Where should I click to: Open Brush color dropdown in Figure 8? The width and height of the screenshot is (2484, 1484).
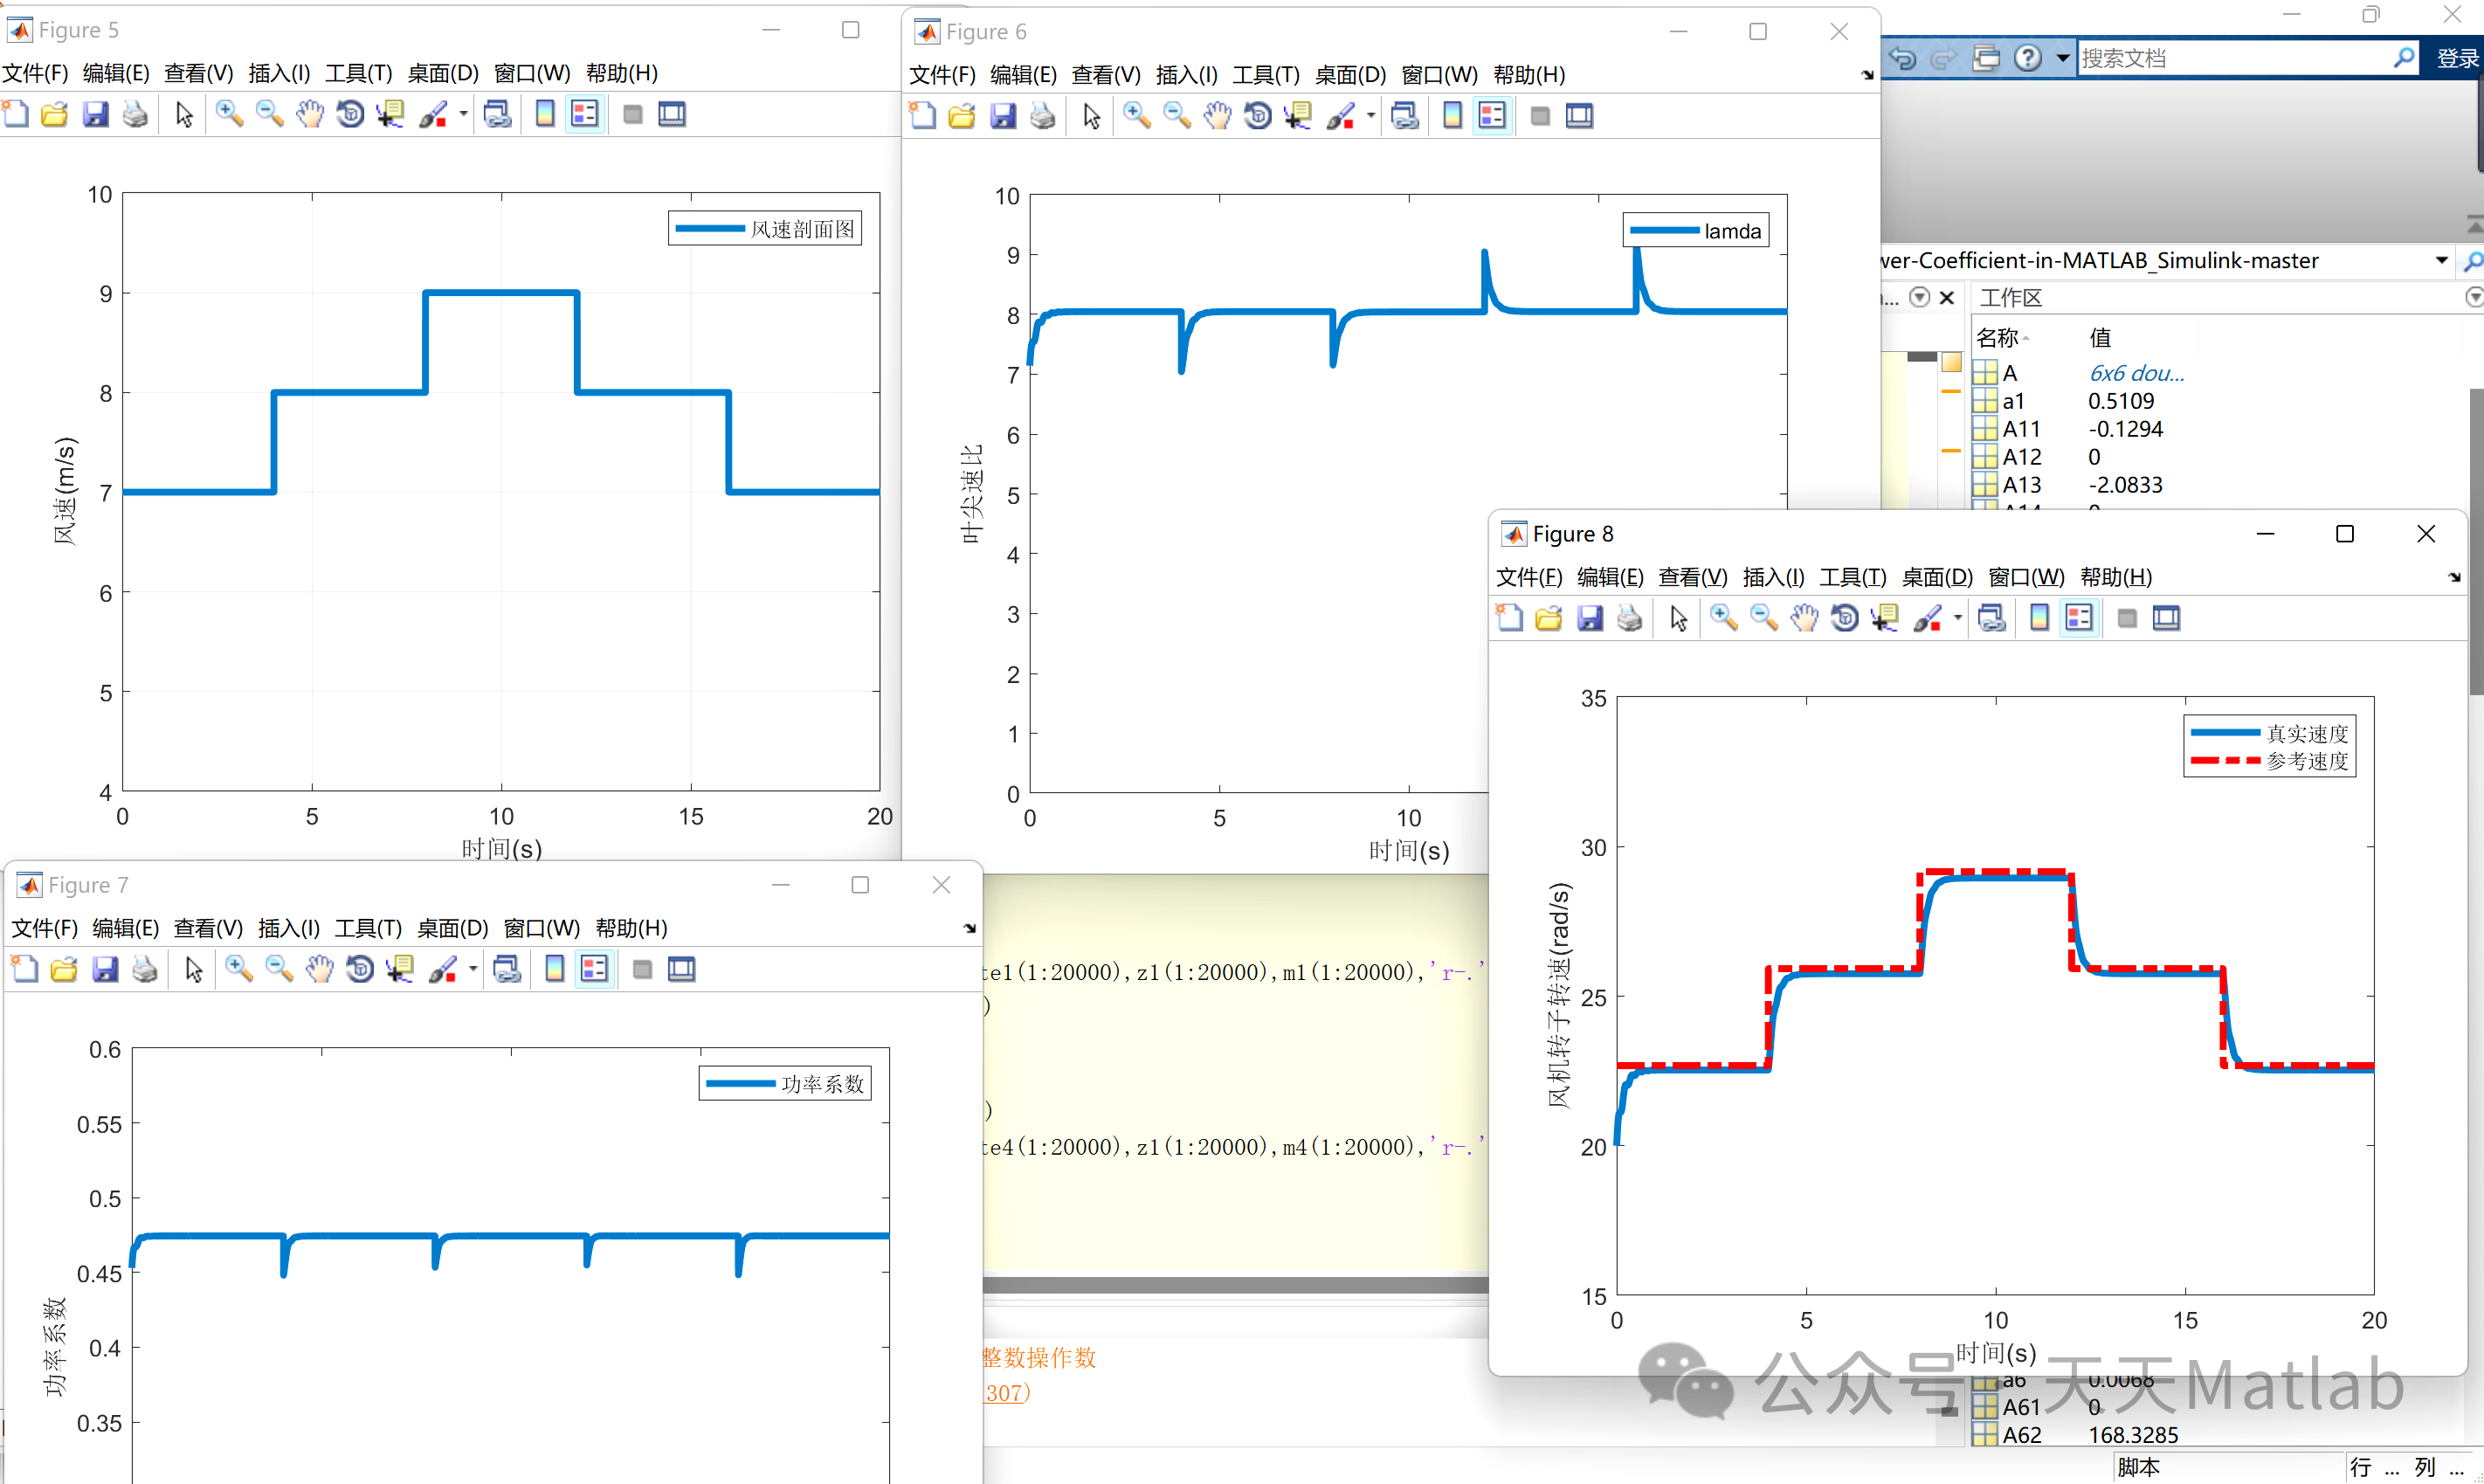coord(1957,618)
